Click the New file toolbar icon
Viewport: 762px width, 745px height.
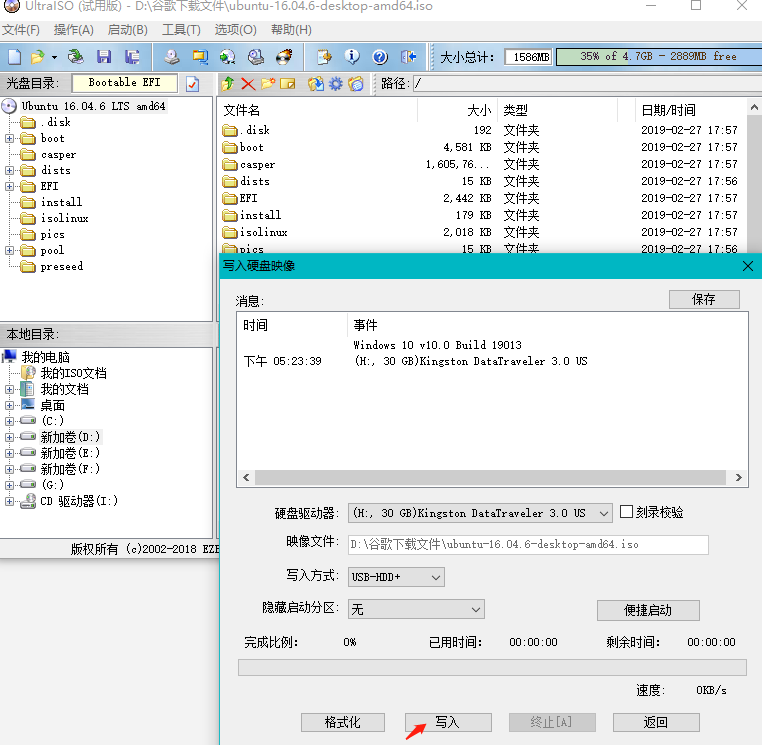(x=15, y=57)
